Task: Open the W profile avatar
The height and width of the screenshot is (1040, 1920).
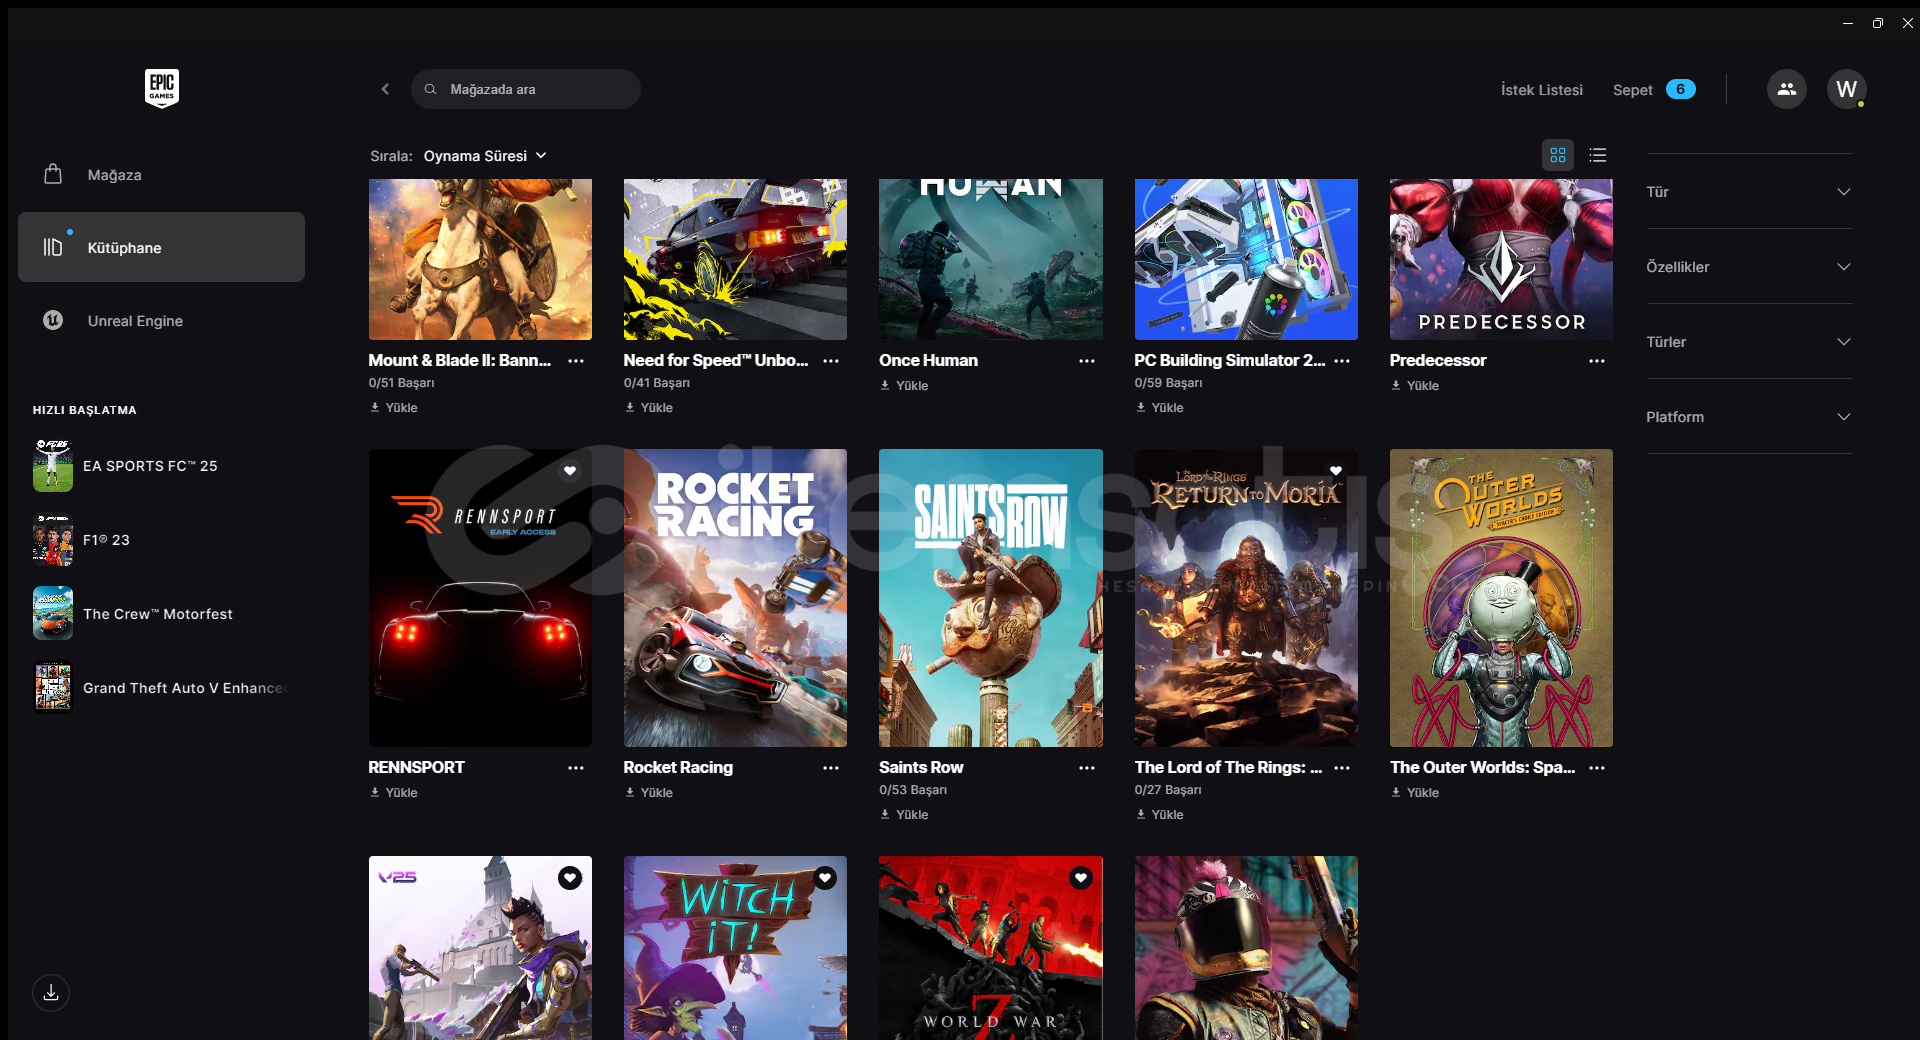Action: click(1846, 89)
